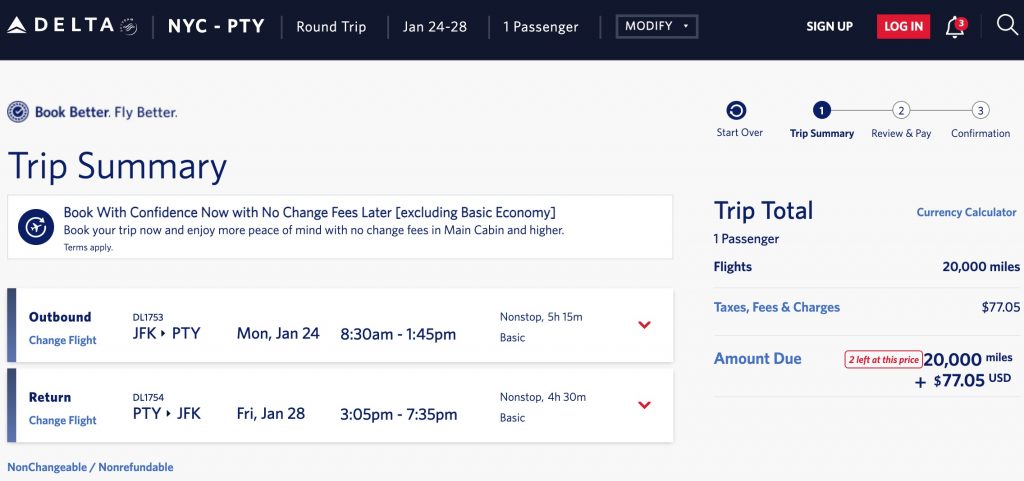Click the NonChangeable / Nonrefundable link

pyautogui.click(x=90, y=467)
